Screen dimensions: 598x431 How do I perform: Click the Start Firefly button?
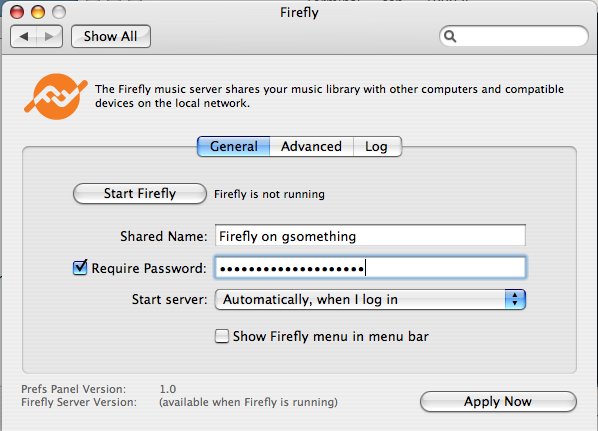(140, 194)
